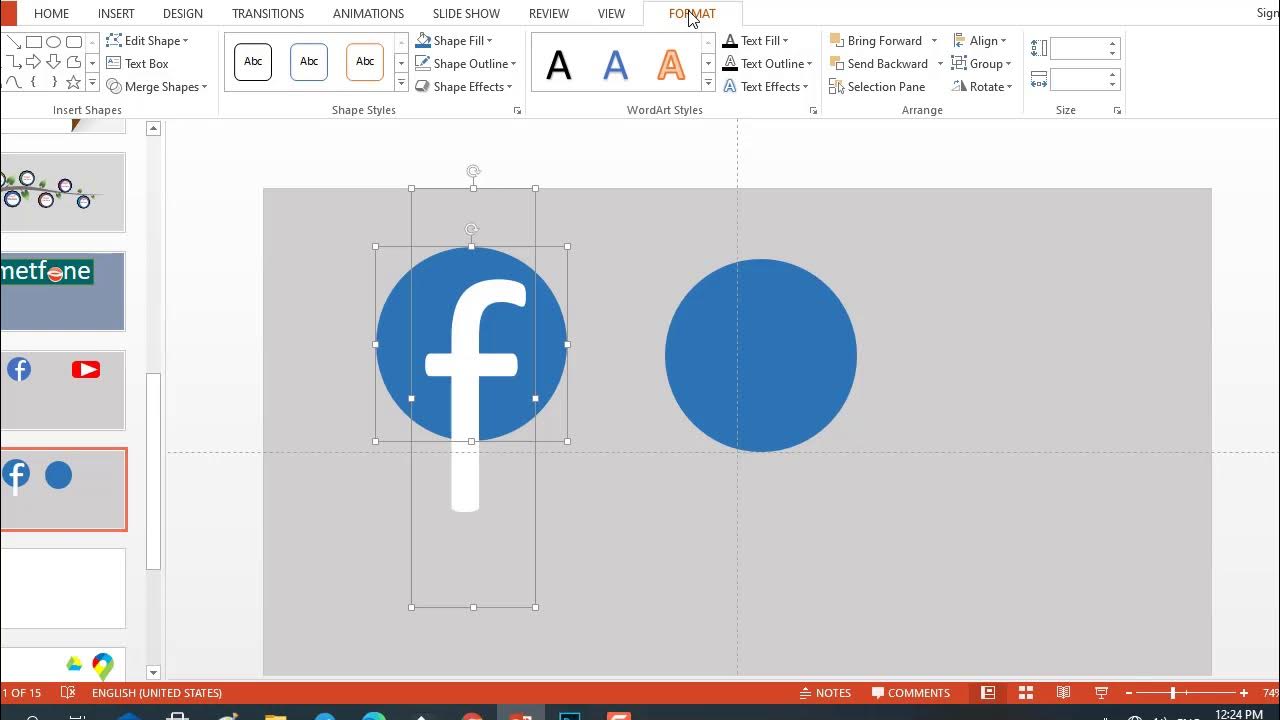Switch to the TRANSITIONS tab
The height and width of the screenshot is (720, 1280).
point(268,13)
